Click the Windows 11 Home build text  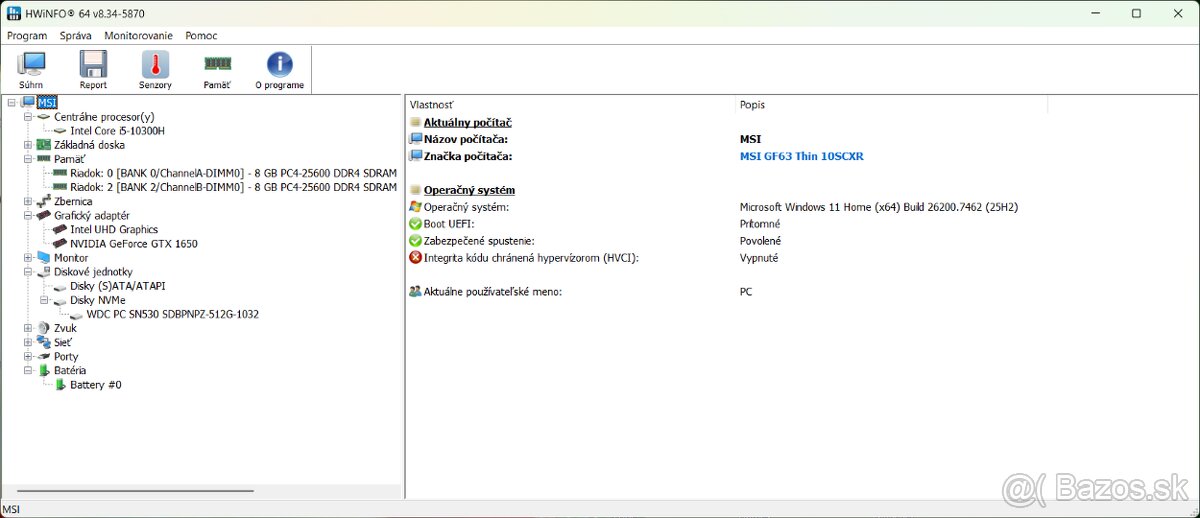click(879, 207)
